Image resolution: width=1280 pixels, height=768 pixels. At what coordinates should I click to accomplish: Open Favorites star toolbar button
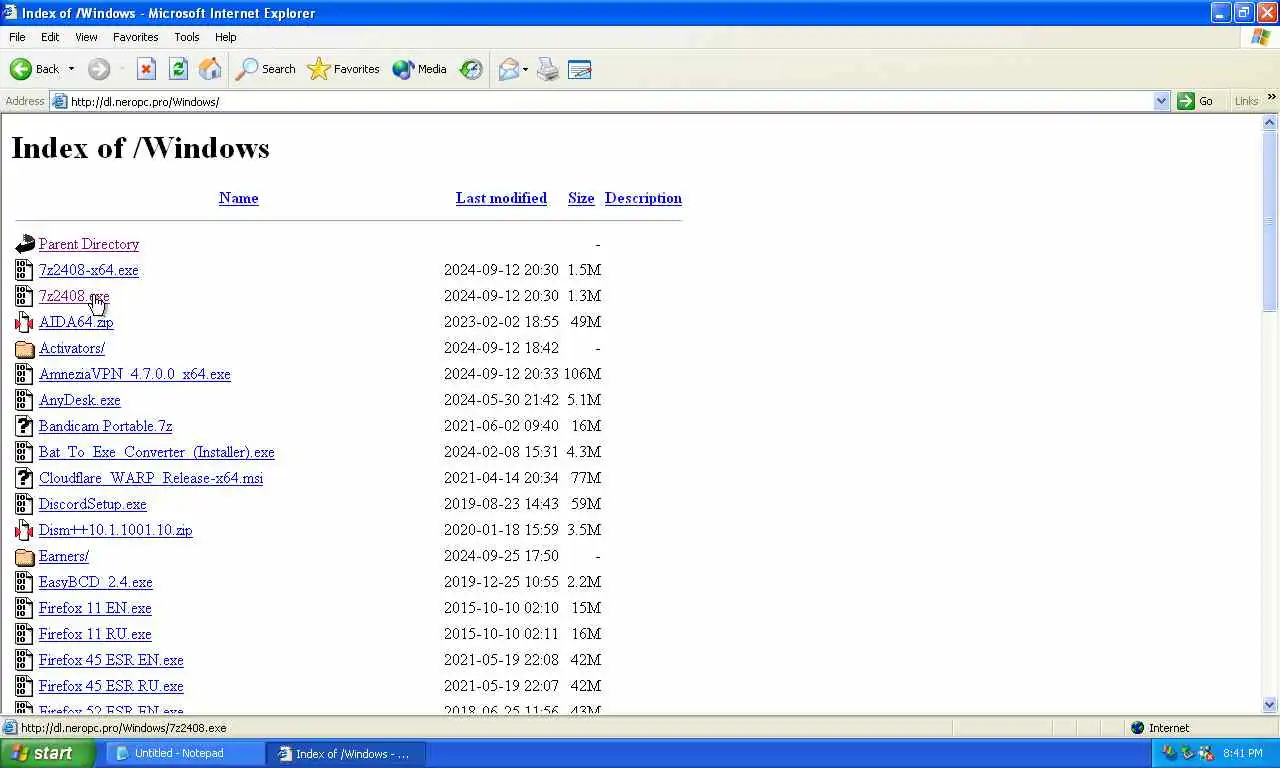[x=344, y=69]
